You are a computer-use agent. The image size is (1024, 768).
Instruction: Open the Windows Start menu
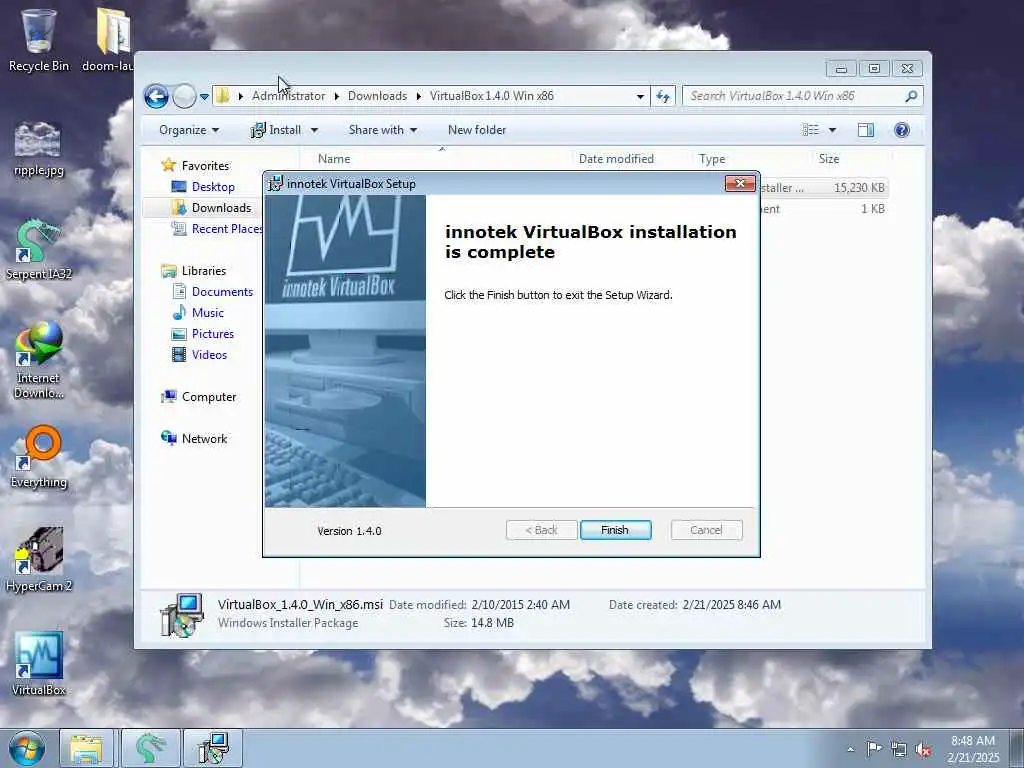[27, 748]
